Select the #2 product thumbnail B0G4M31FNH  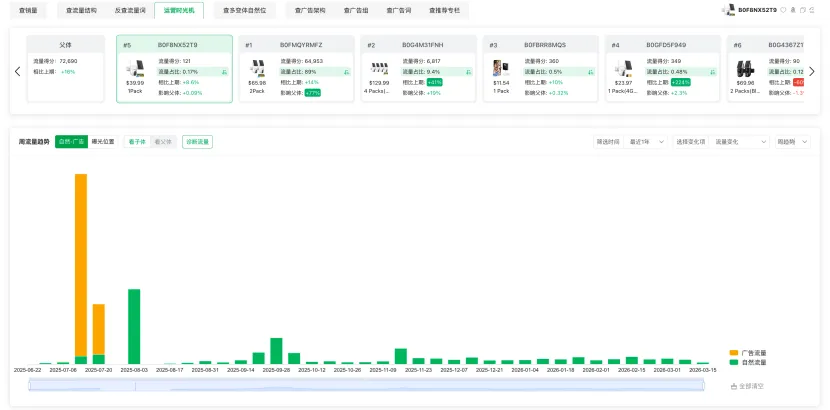coord(379,70)
